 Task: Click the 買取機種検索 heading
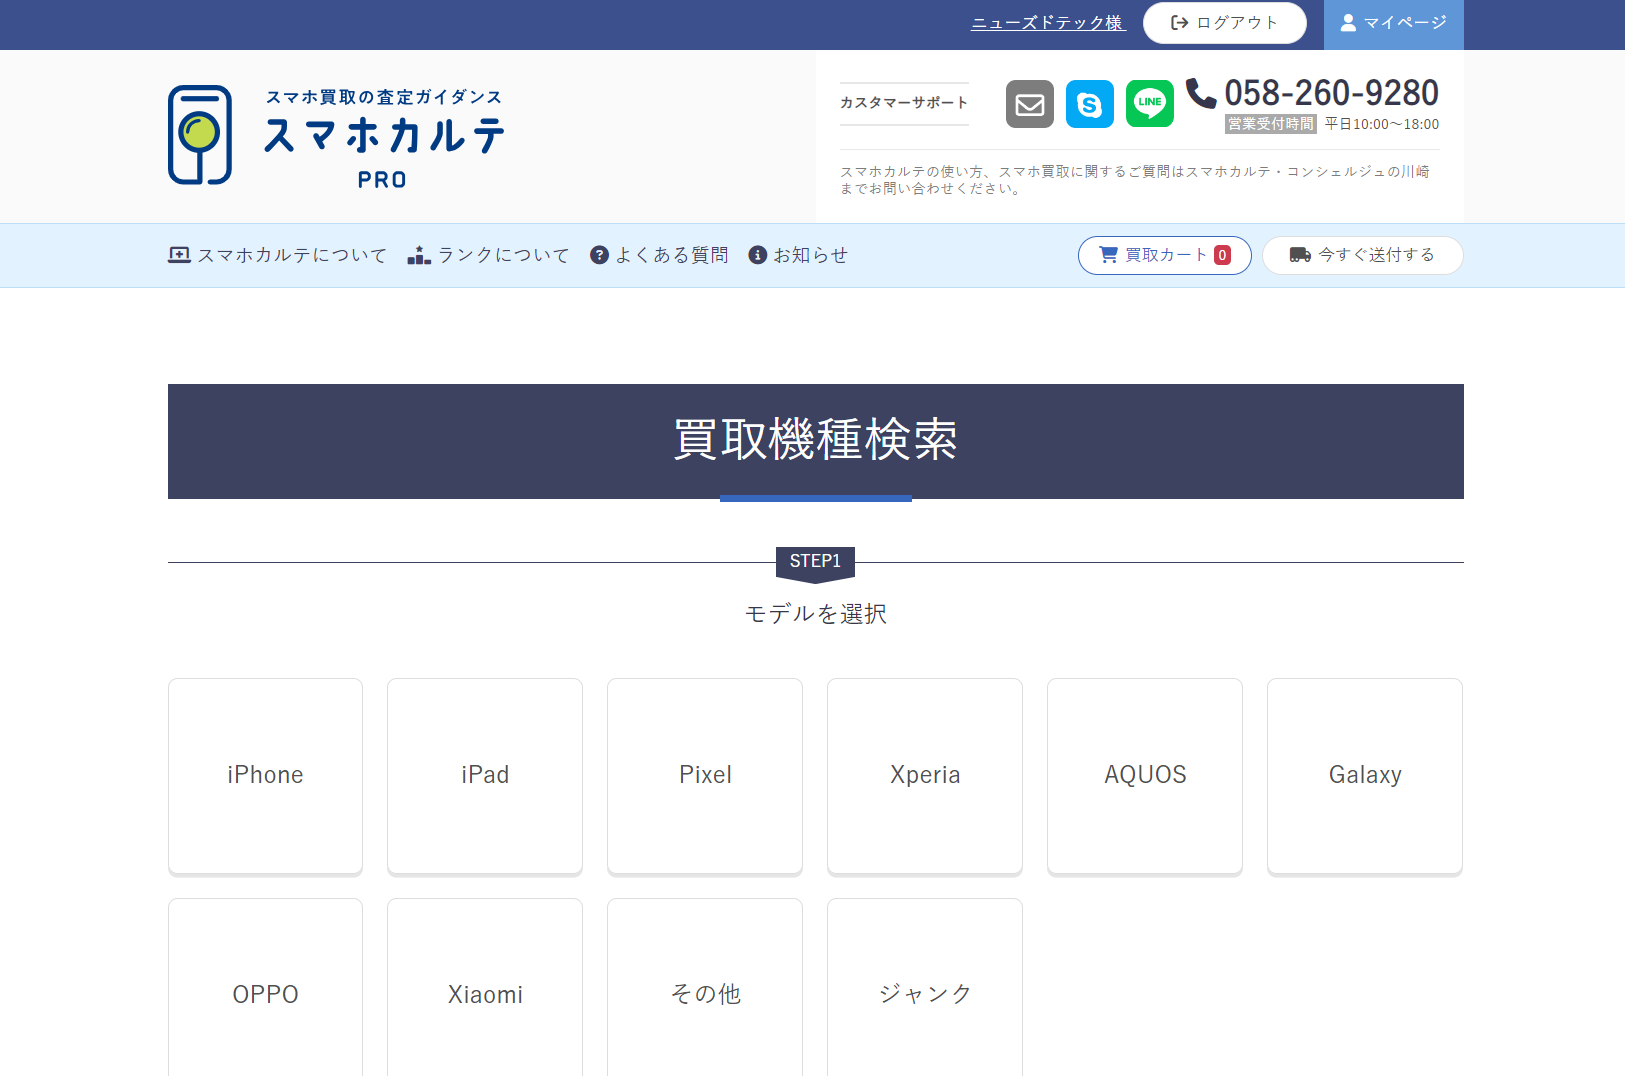[x=816, y=440]
